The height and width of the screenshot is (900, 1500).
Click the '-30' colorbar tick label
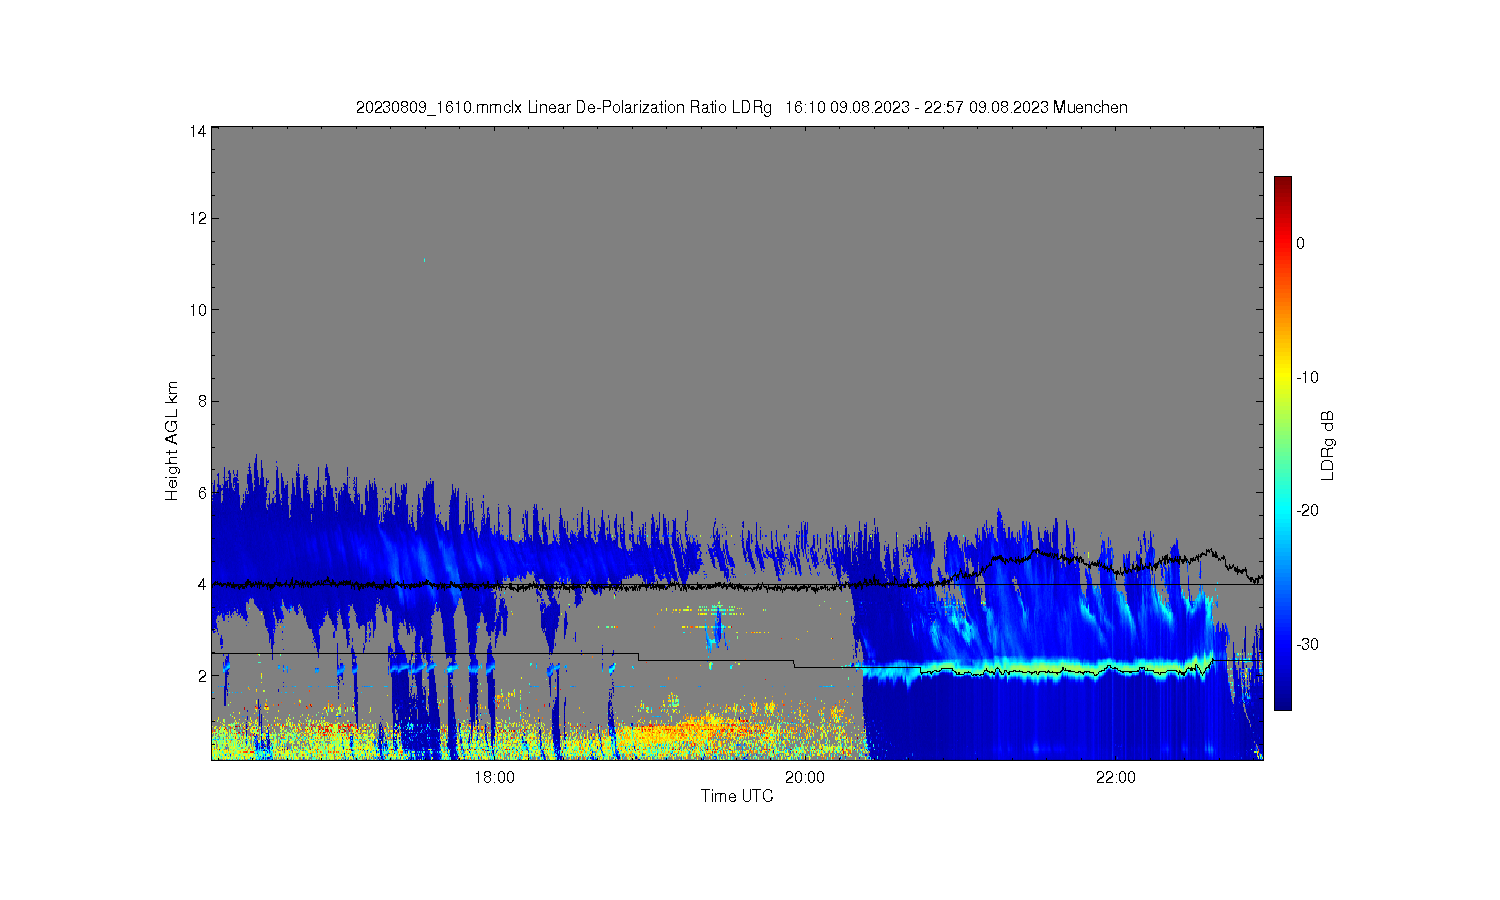(x=1307, y=644)
